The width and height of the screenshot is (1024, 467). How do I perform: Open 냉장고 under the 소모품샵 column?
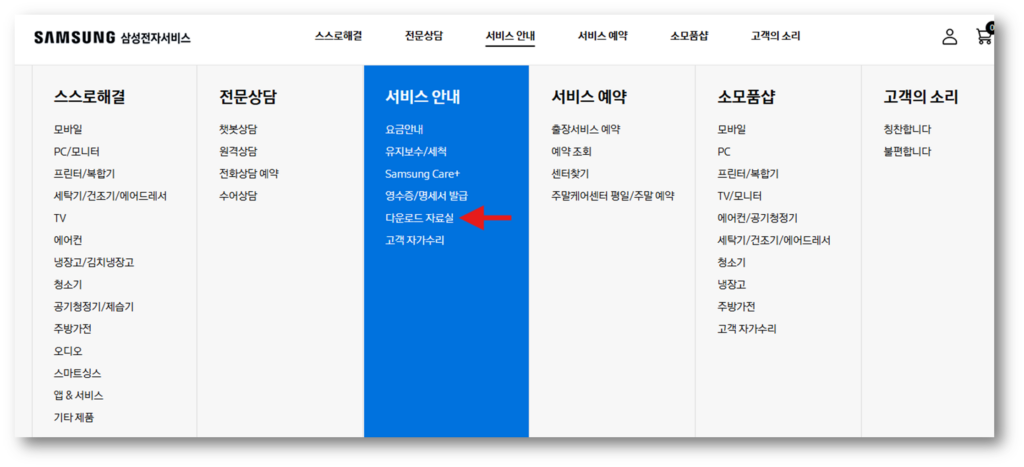click(731, 285)
